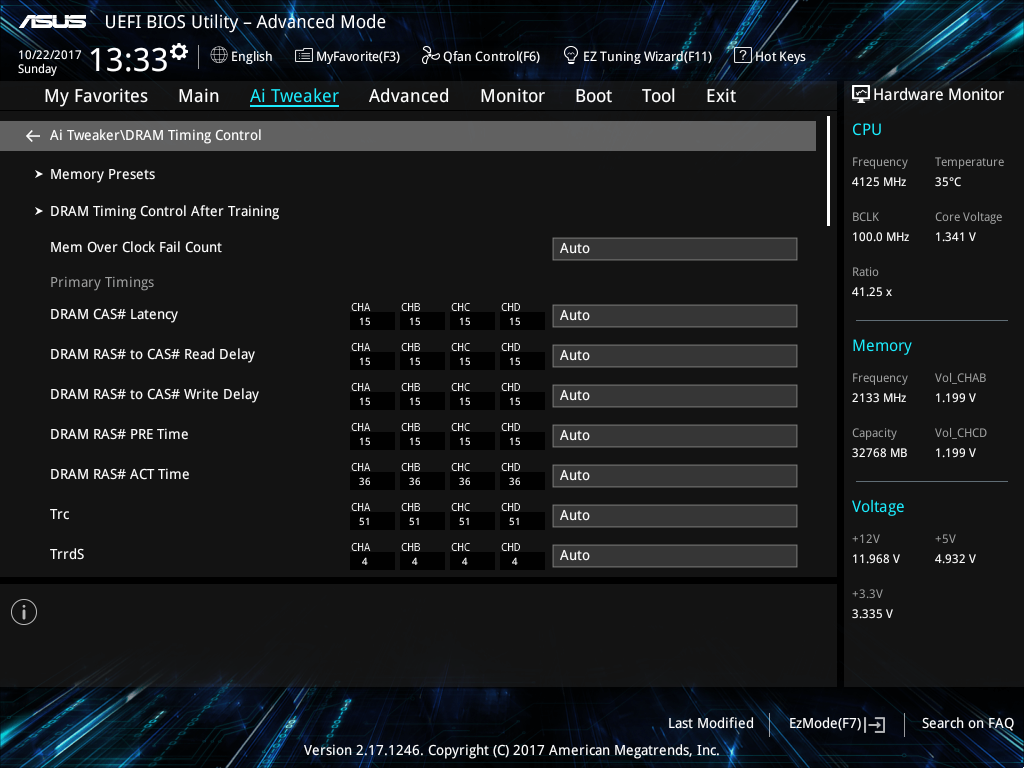1024x768 pixels.
Task: Click Last Modified button
Action: point(711,724)
